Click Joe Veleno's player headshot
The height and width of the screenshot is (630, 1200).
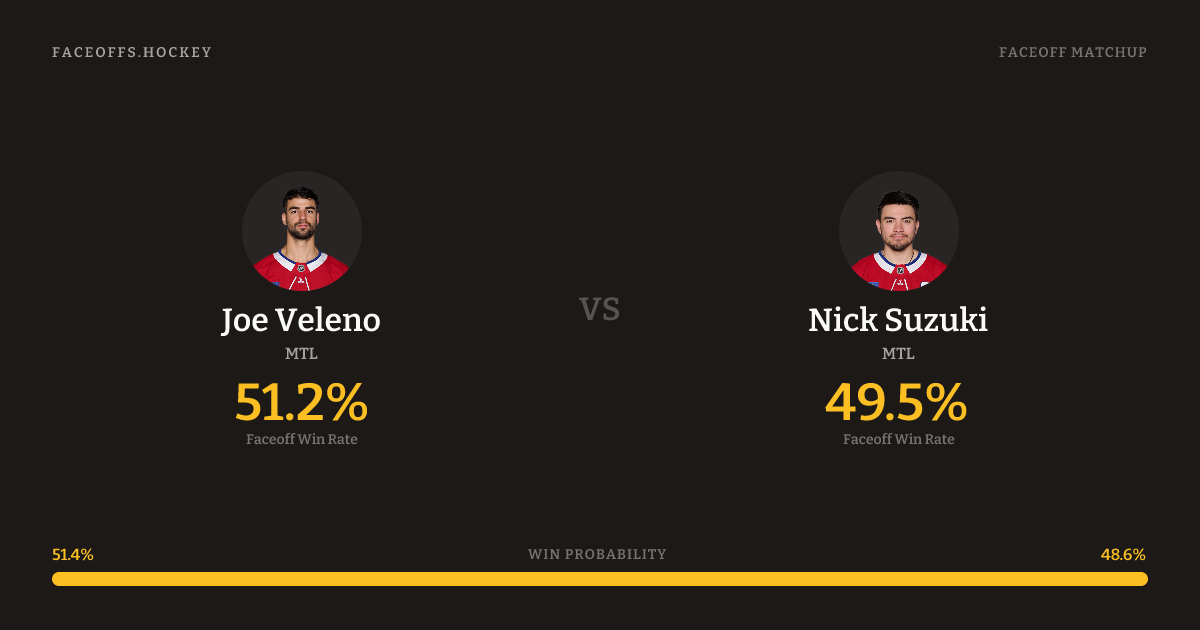click(301, 230)
